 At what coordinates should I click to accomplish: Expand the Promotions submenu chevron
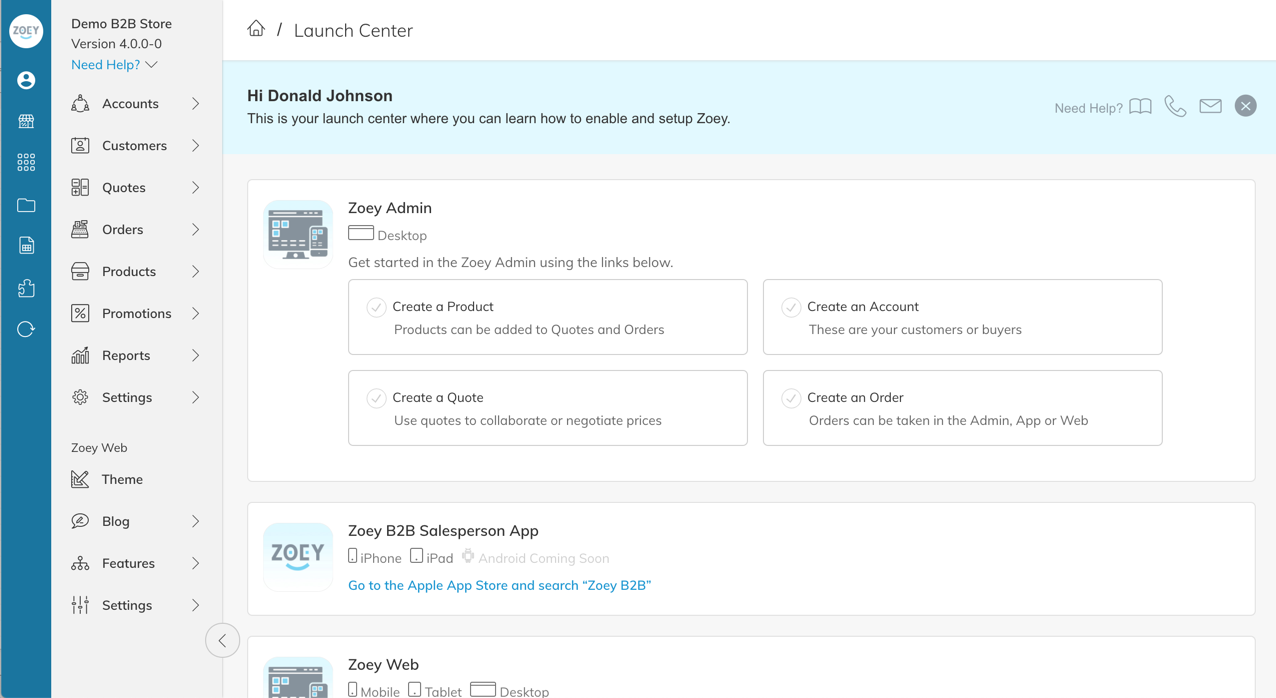click(195, 313)
